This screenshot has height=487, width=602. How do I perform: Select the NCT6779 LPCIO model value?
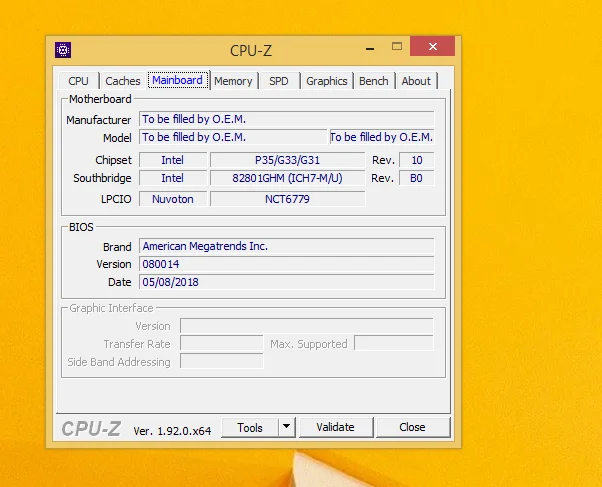pos(288,199)
